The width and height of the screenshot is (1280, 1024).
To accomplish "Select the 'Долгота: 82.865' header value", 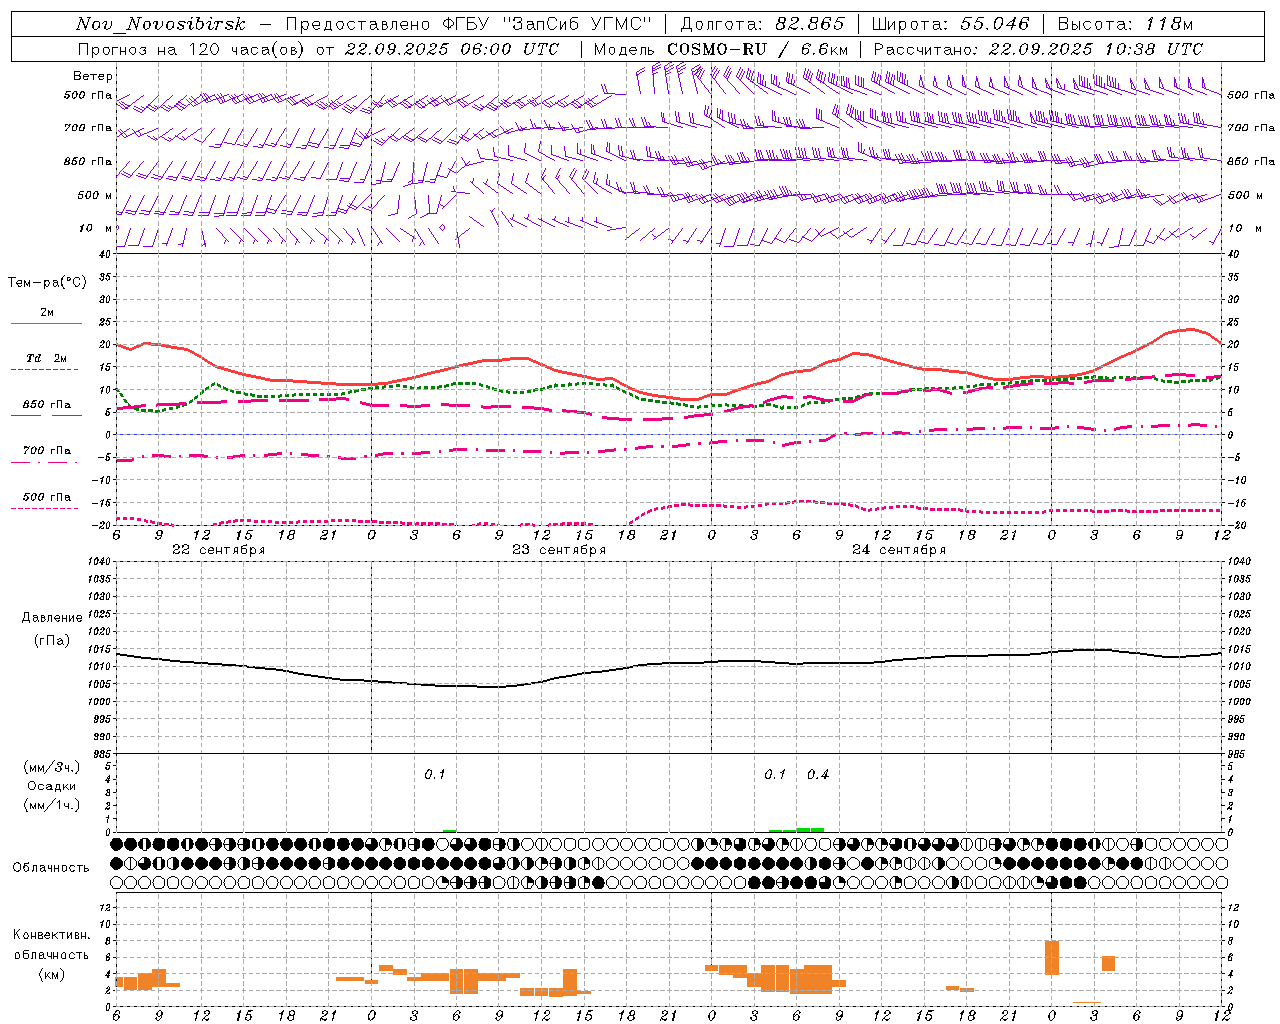I will click(762, 24).
